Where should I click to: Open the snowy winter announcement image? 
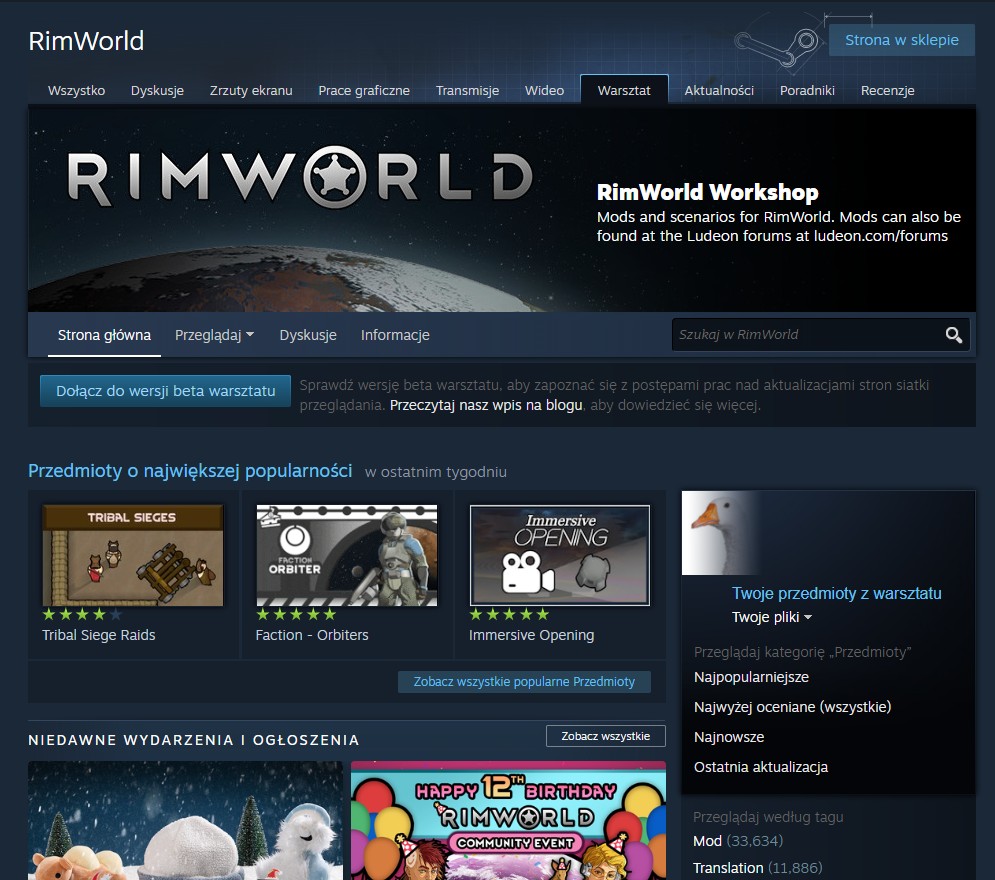(x=185, y=820)
